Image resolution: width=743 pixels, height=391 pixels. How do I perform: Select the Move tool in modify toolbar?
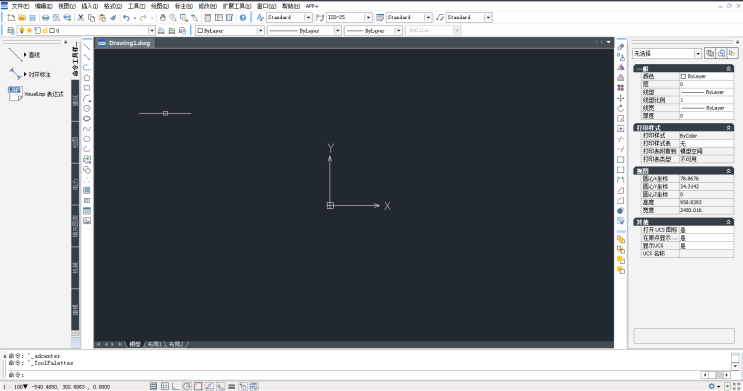621,98
